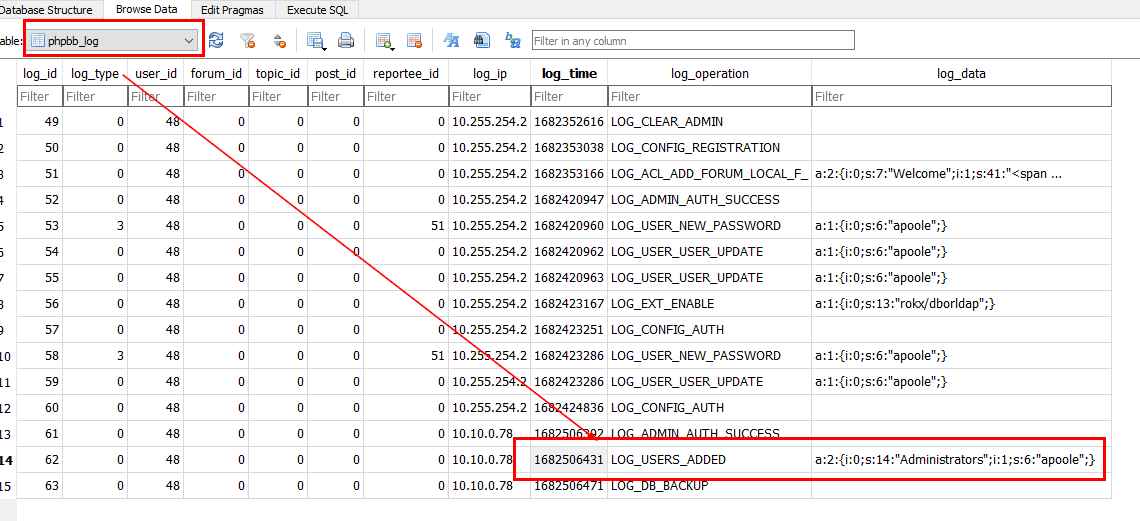This screenshot has width=1140, height=521.
Task: Open the Execute SQL tab
Action: point(319,9)
